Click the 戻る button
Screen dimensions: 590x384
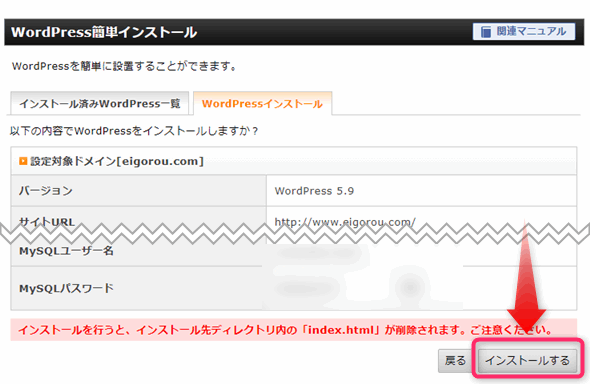[456, 360]
